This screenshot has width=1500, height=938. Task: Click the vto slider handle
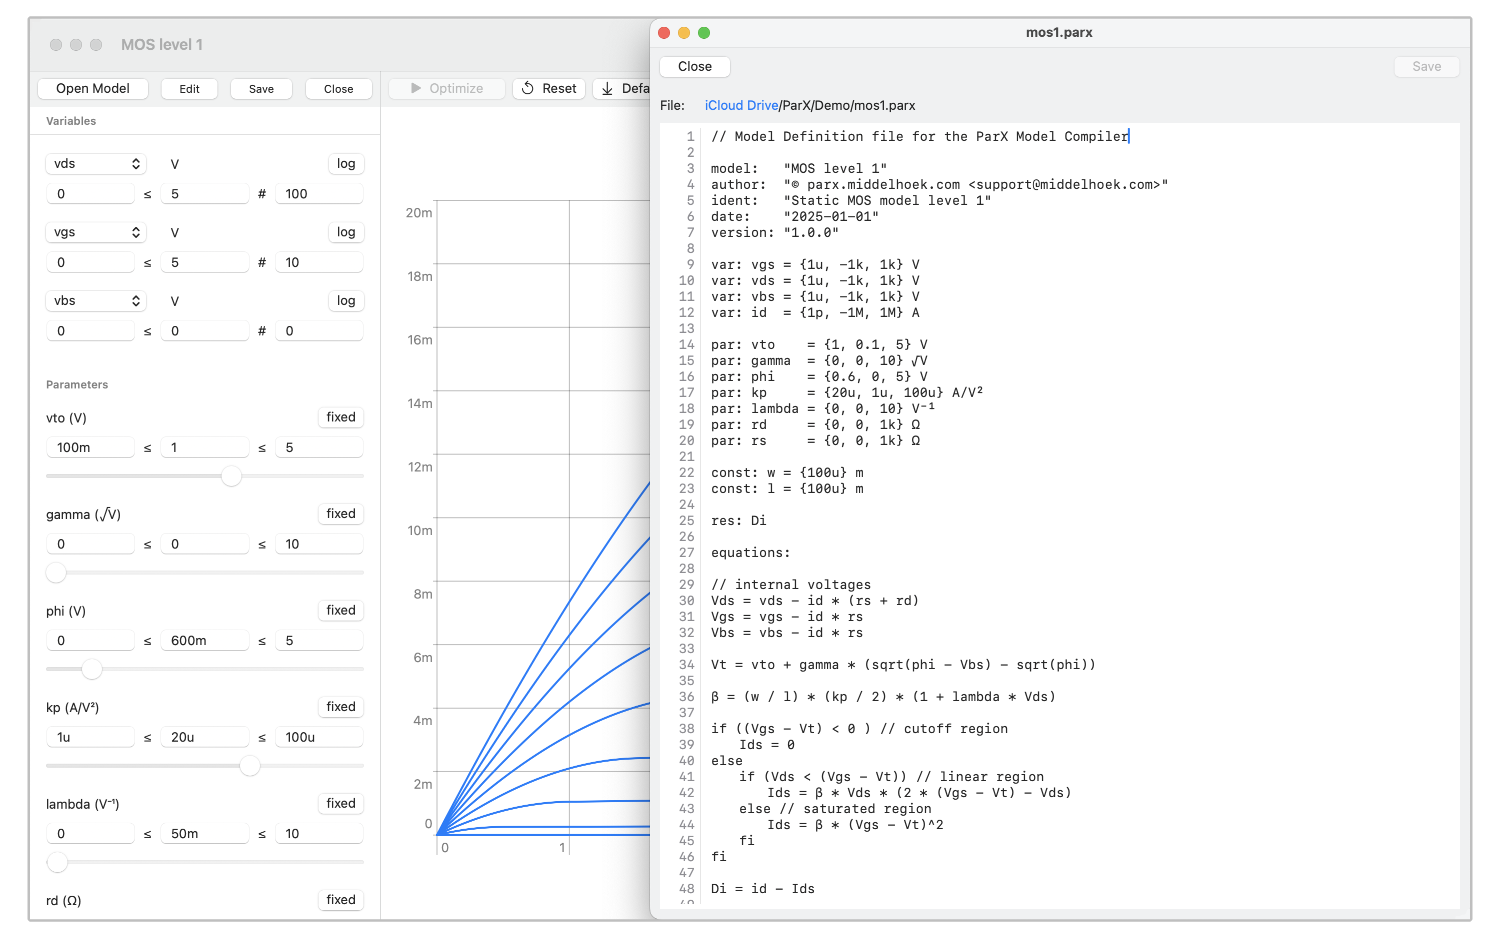(x=231, y=476)
